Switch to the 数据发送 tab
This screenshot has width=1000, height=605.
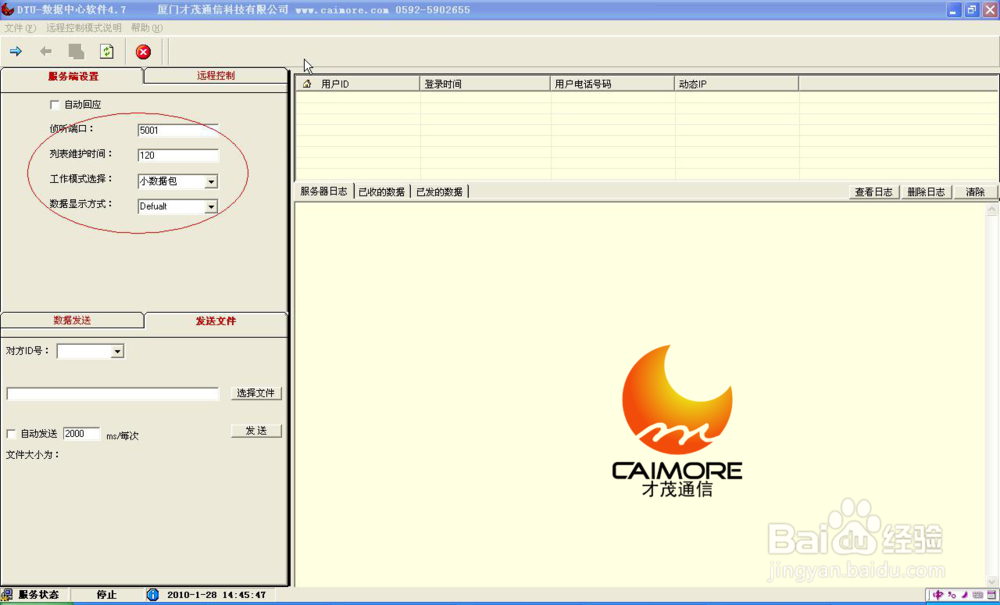click(72, 320)
